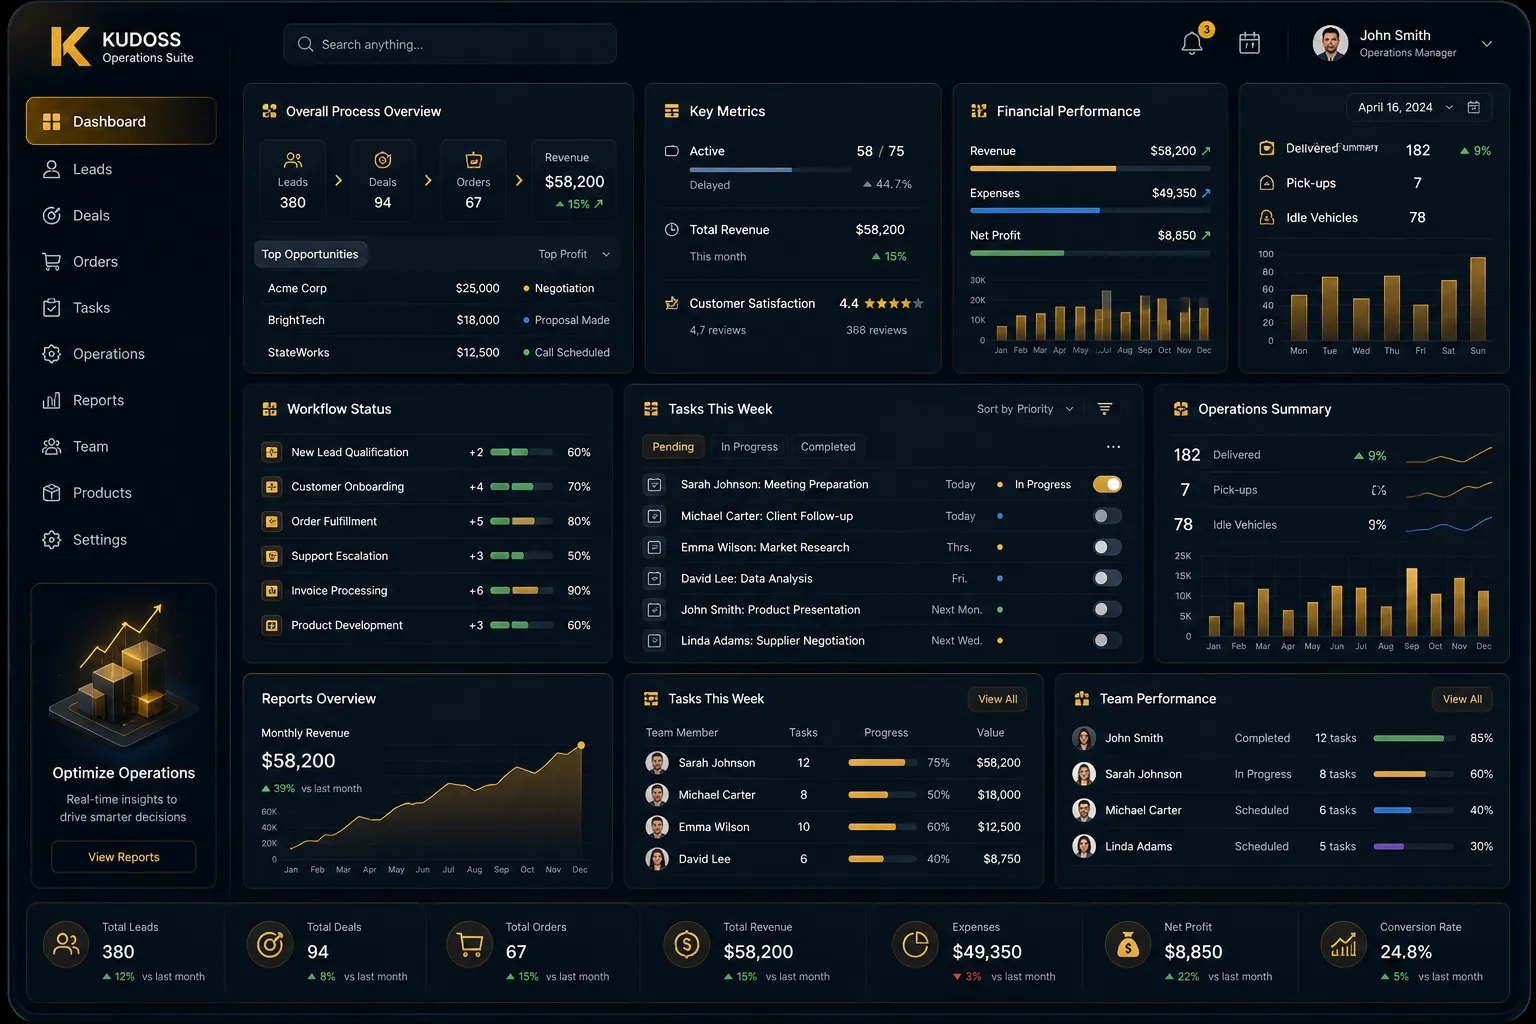Switch to the Pending tab
1536x1024 pixels.
(x=673, y=447)
